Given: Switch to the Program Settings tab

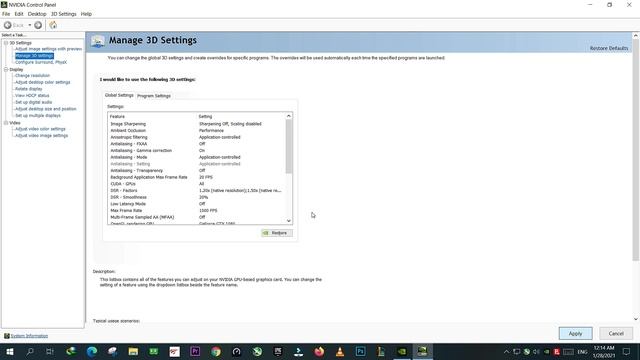Looking at the screenshot, I should pos(154,96).
